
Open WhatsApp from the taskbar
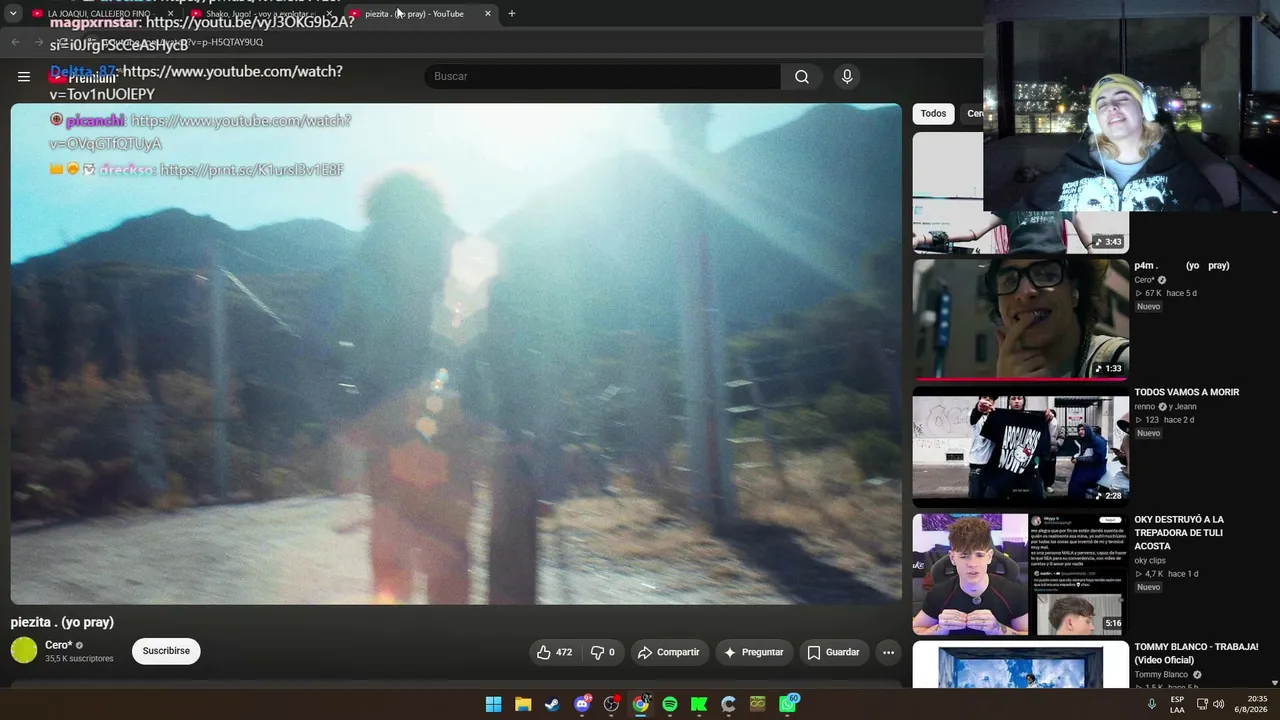(788, 704)
